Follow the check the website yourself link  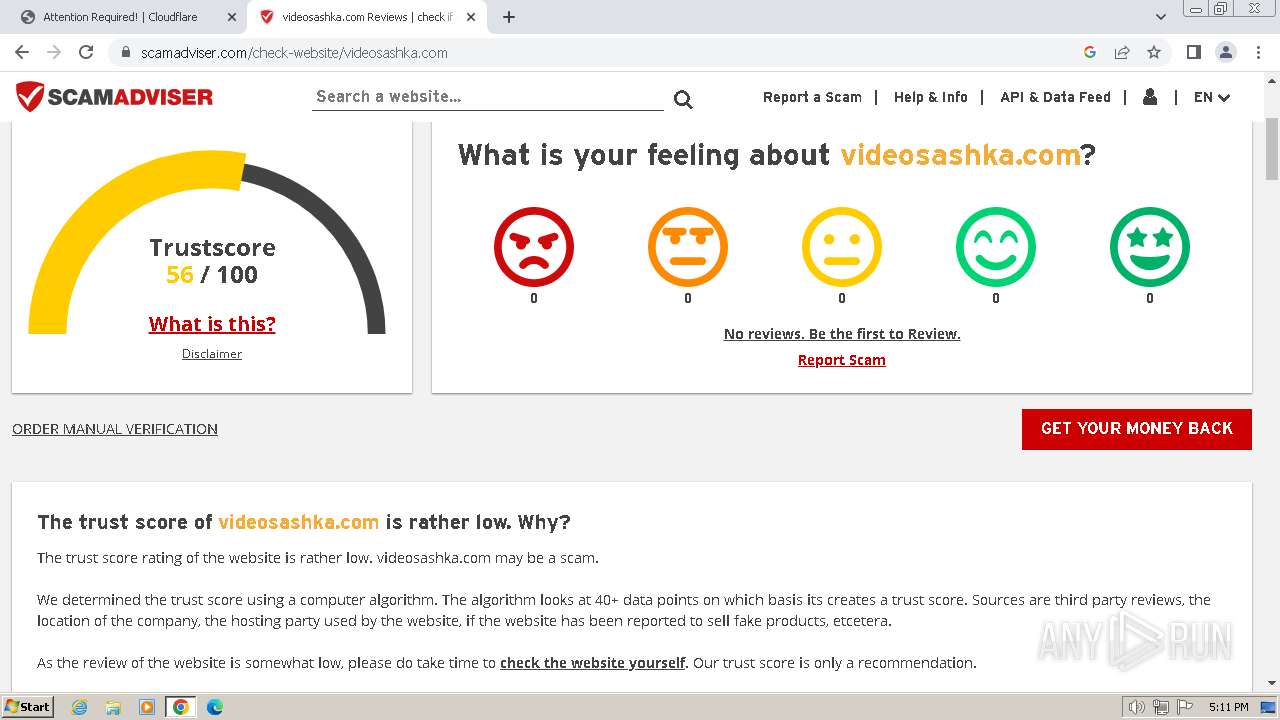pyautogui.click(x=593, y=663)
